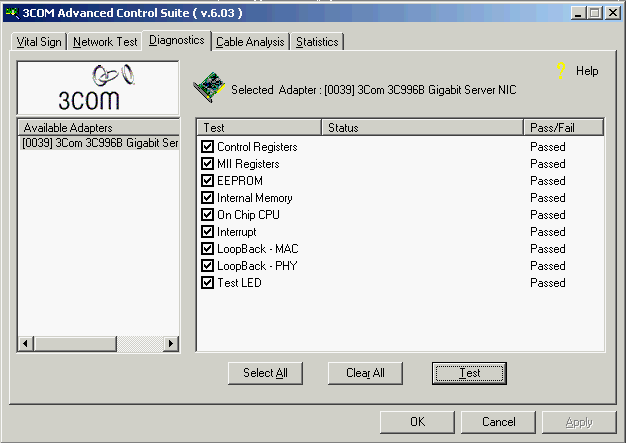Disable the On Chip CPU test

(x=207, y=215)
